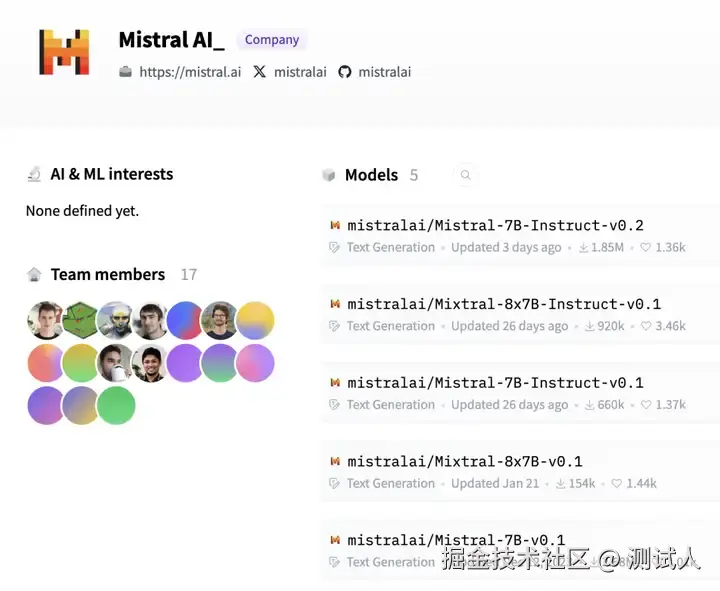Click the models search magnifier button
720x591 pixels.
pyautogui.click(x=466, y=175)
